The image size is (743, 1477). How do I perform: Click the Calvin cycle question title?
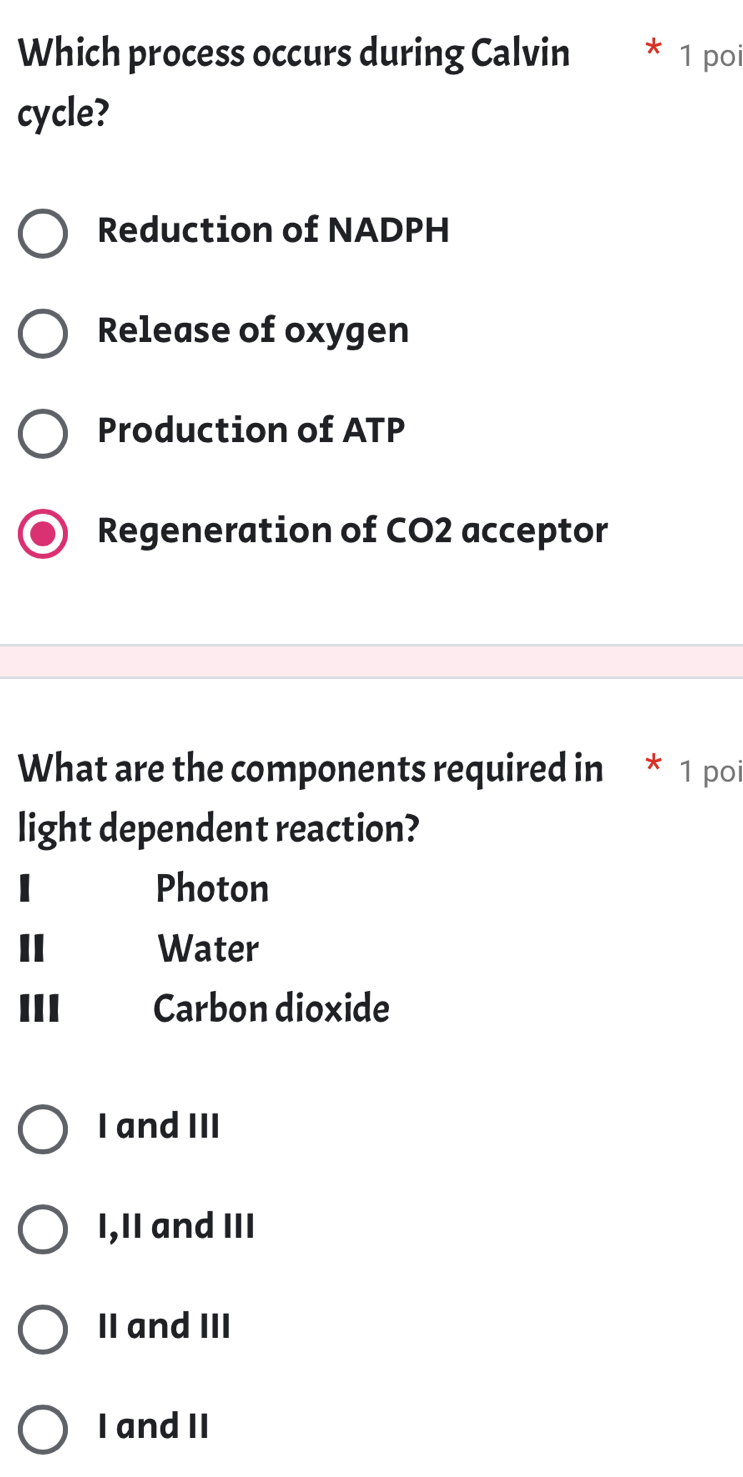coord(293,82)
